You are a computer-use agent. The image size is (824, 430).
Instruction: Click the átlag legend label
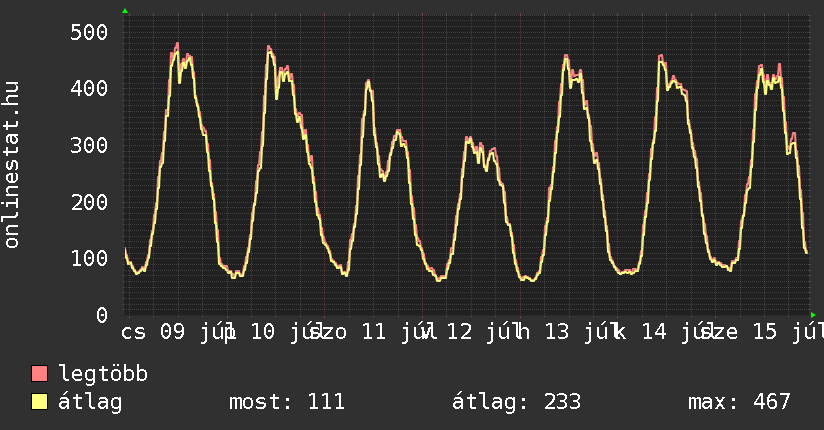click(90, 402)
